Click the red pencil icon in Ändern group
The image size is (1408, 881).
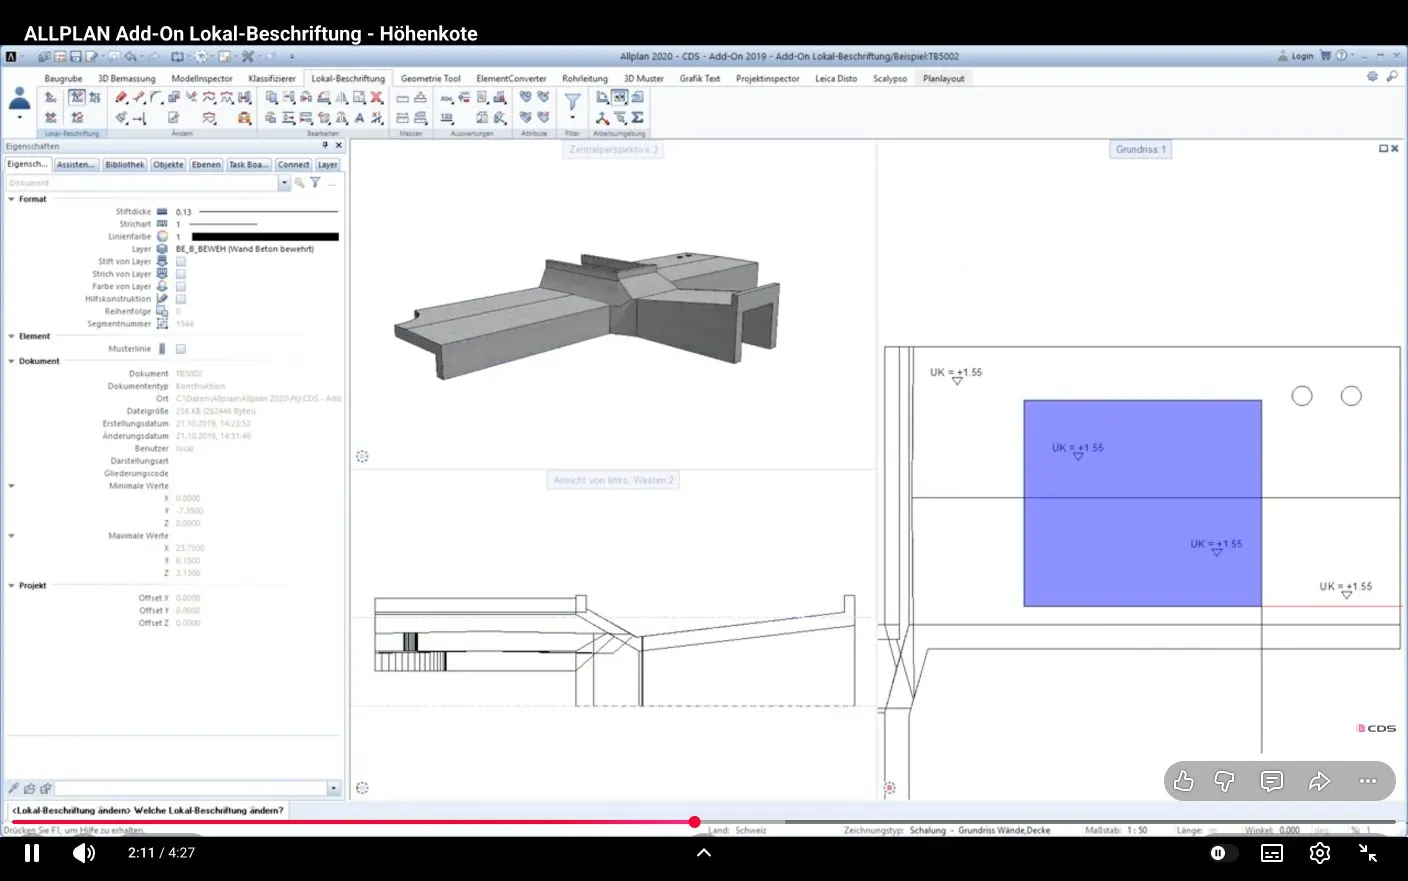[x=121, y=97]
